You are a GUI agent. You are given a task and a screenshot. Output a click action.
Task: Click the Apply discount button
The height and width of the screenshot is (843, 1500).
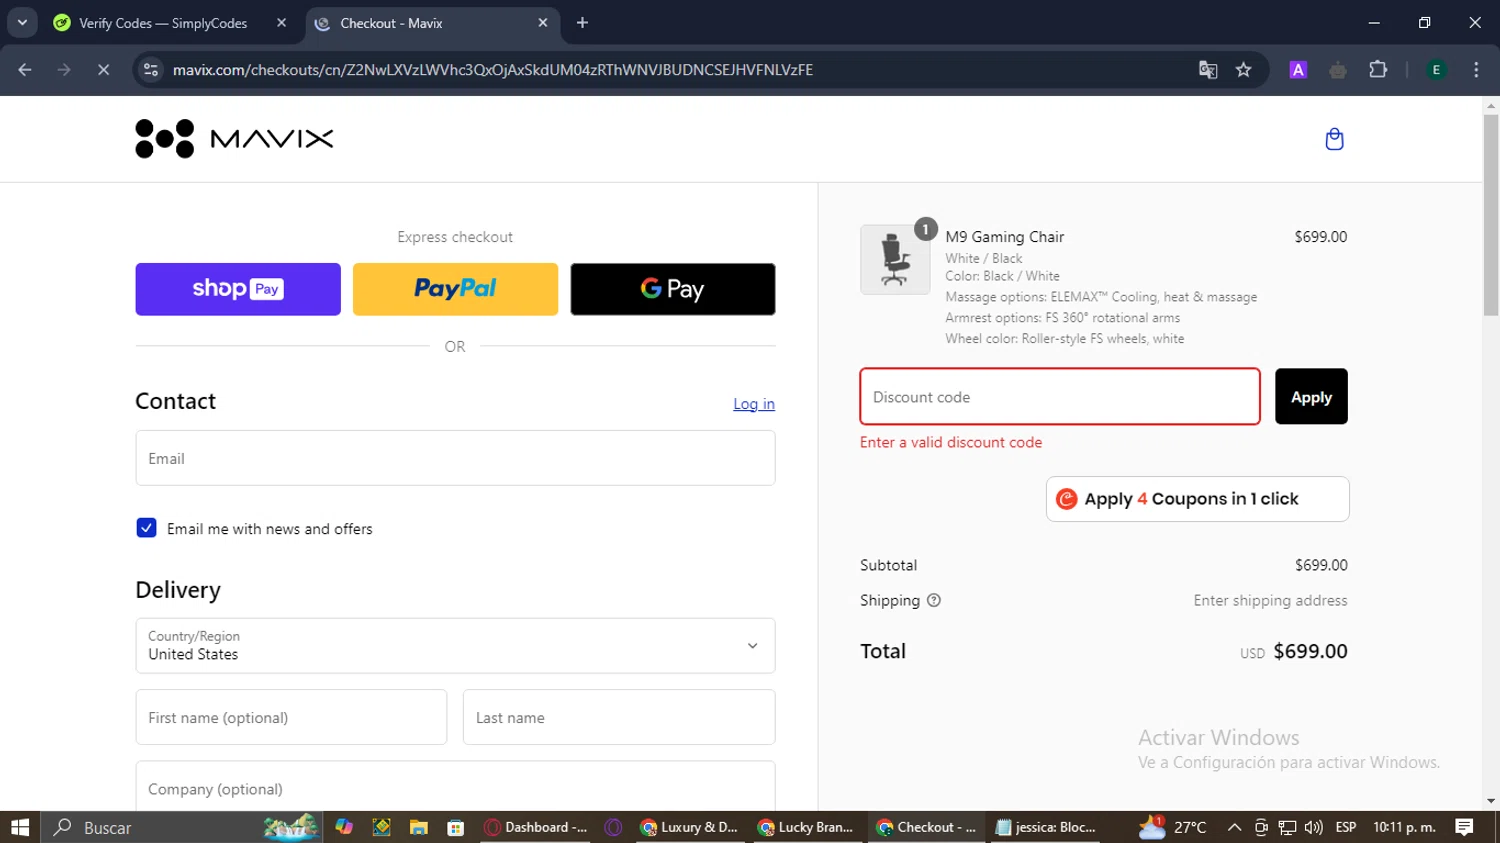1311,397
